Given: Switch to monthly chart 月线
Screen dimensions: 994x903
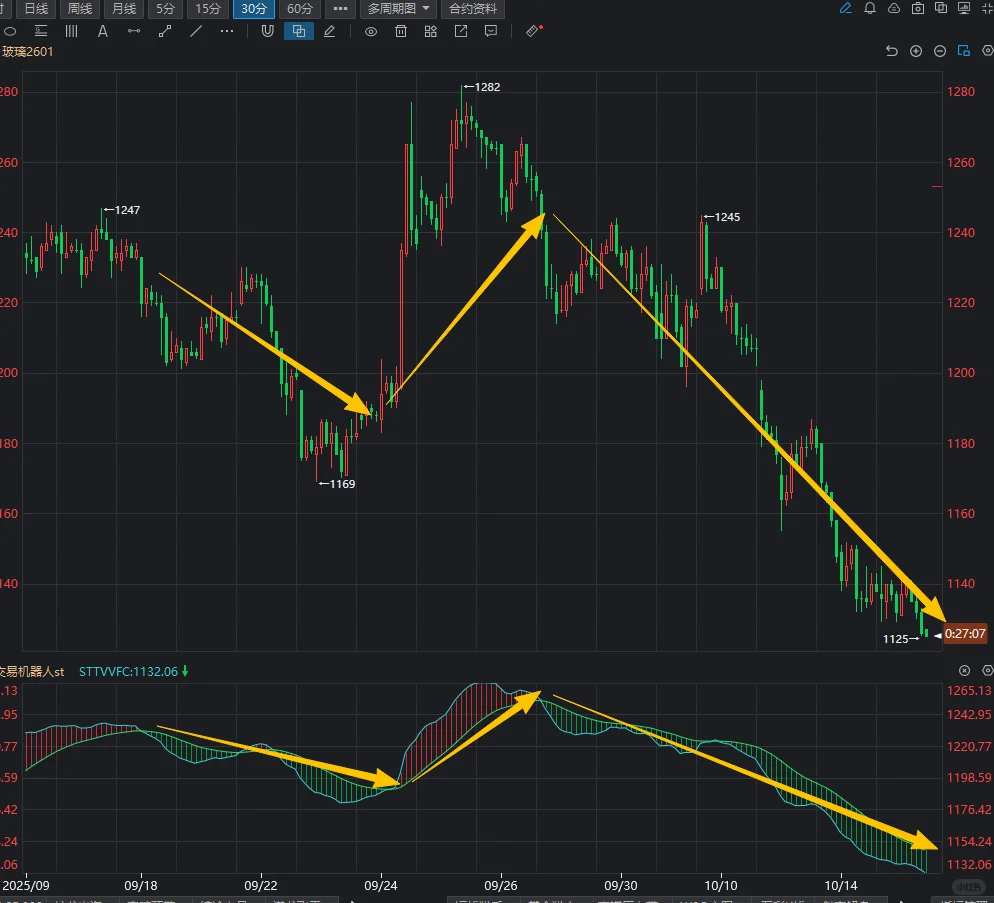Looking at the screenshot, I should (124, 9).
